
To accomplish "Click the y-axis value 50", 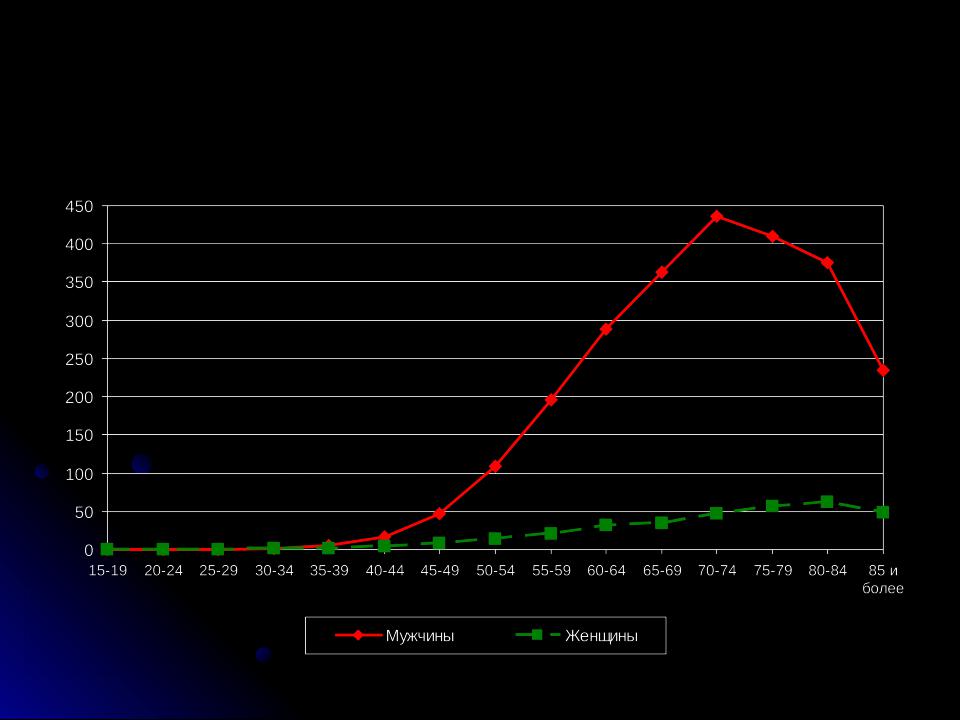I will coord(84,512).
